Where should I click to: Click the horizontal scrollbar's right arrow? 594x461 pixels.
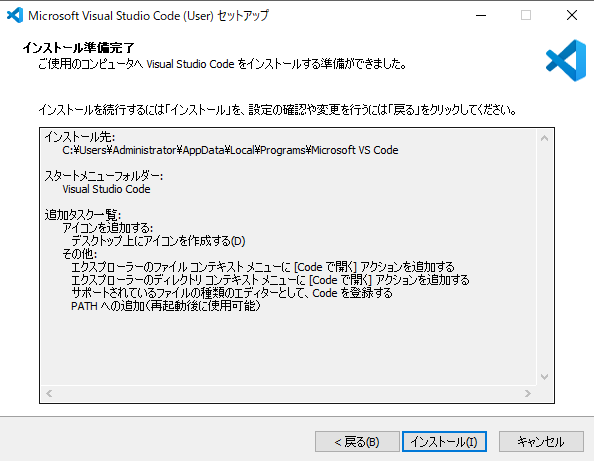click(528, 394)
